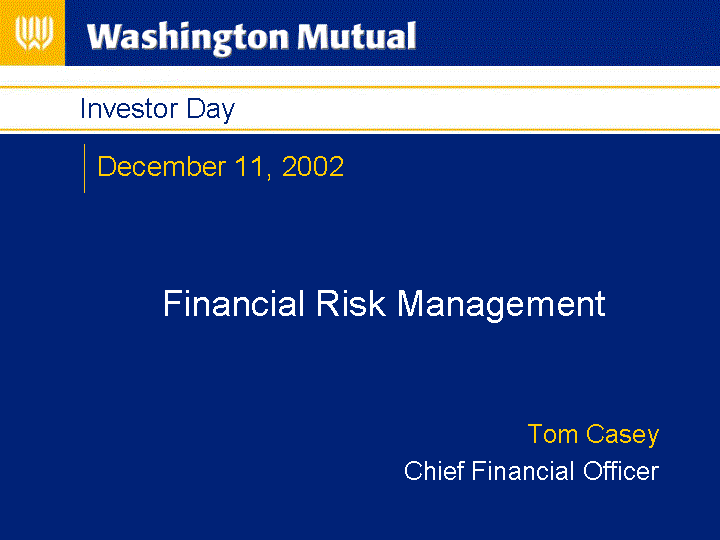
Task: Click the word Management in the slide title
Action: [501, 305]
